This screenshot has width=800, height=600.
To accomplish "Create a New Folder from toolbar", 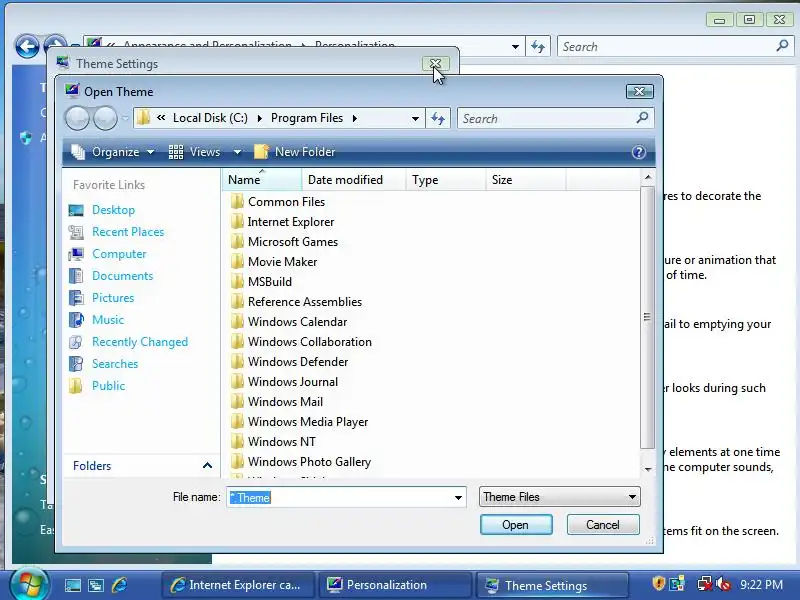I will [x=294, y=152].
